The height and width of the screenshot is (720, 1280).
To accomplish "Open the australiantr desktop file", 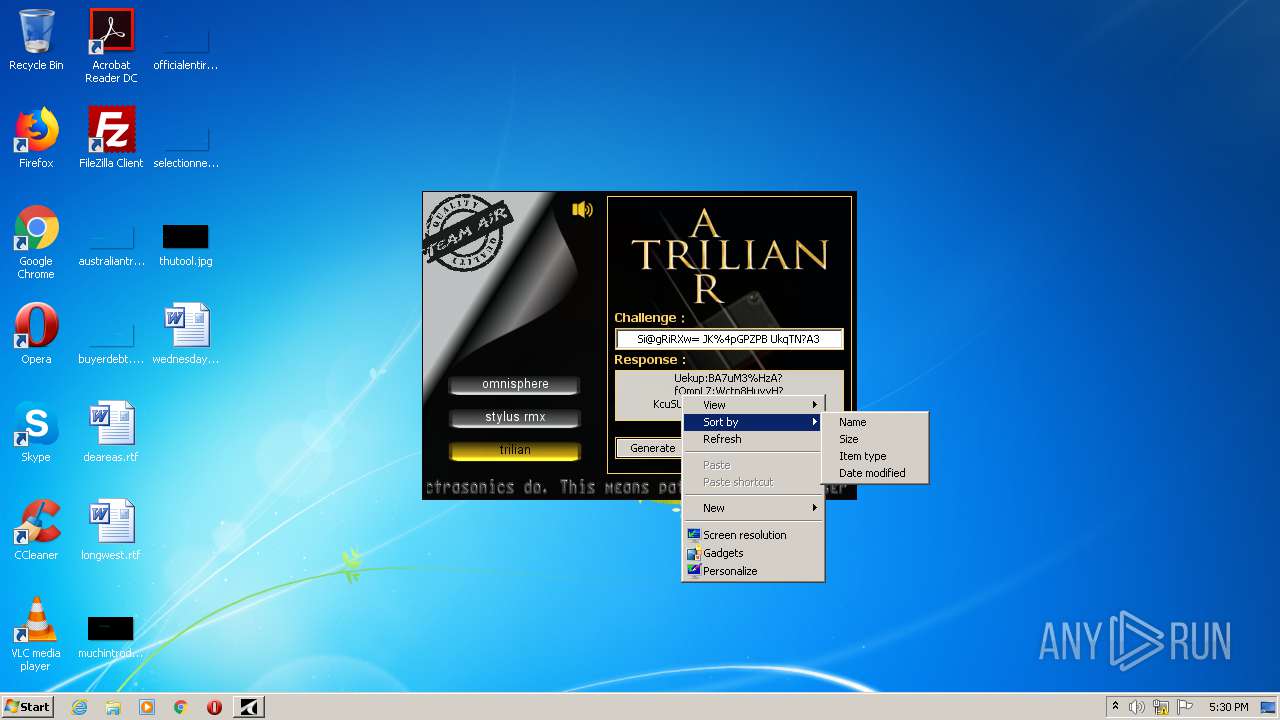I will point(111,245).
